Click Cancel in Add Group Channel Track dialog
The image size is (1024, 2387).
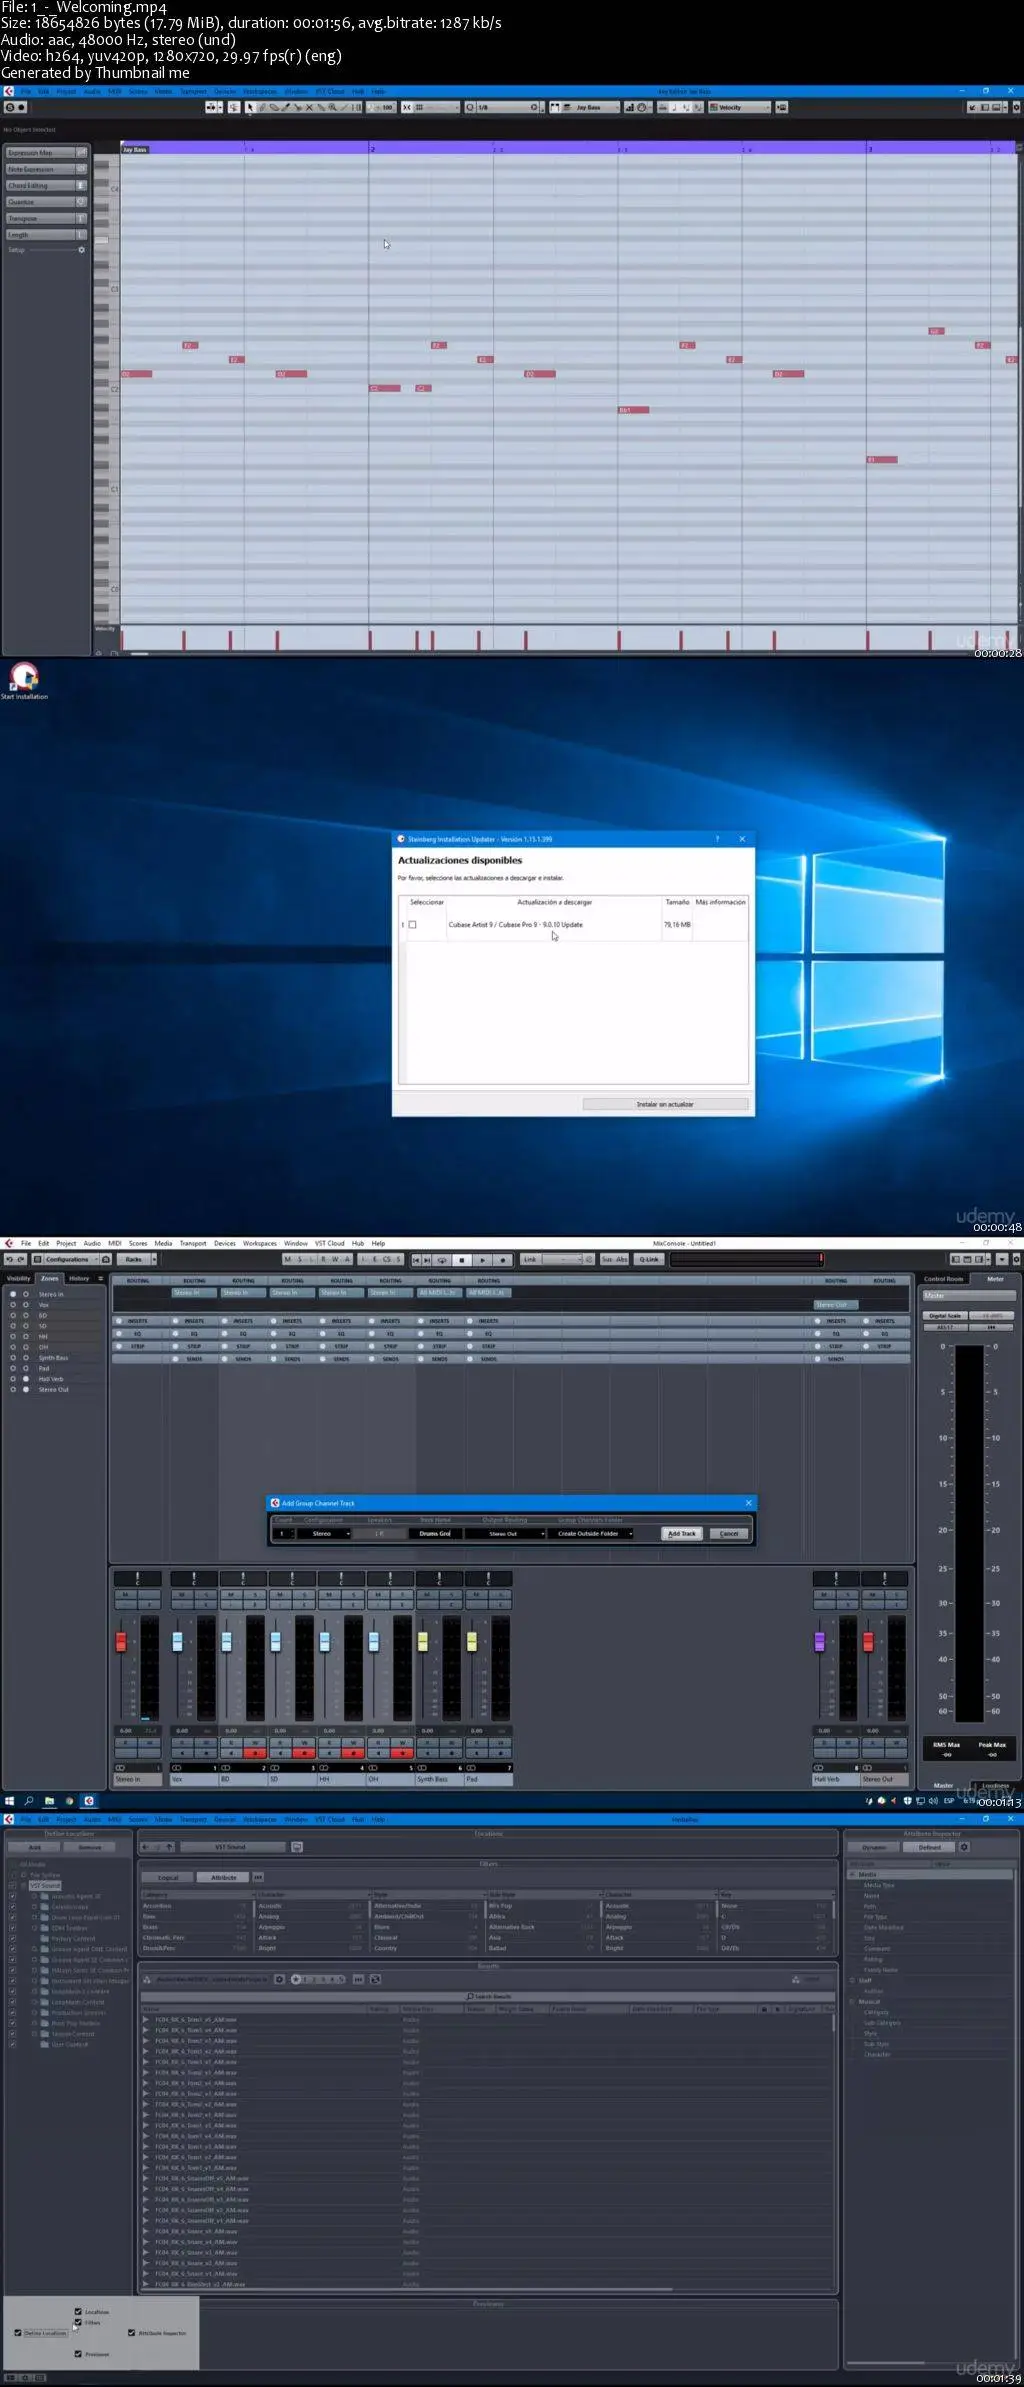click(x=729, y=1533)
